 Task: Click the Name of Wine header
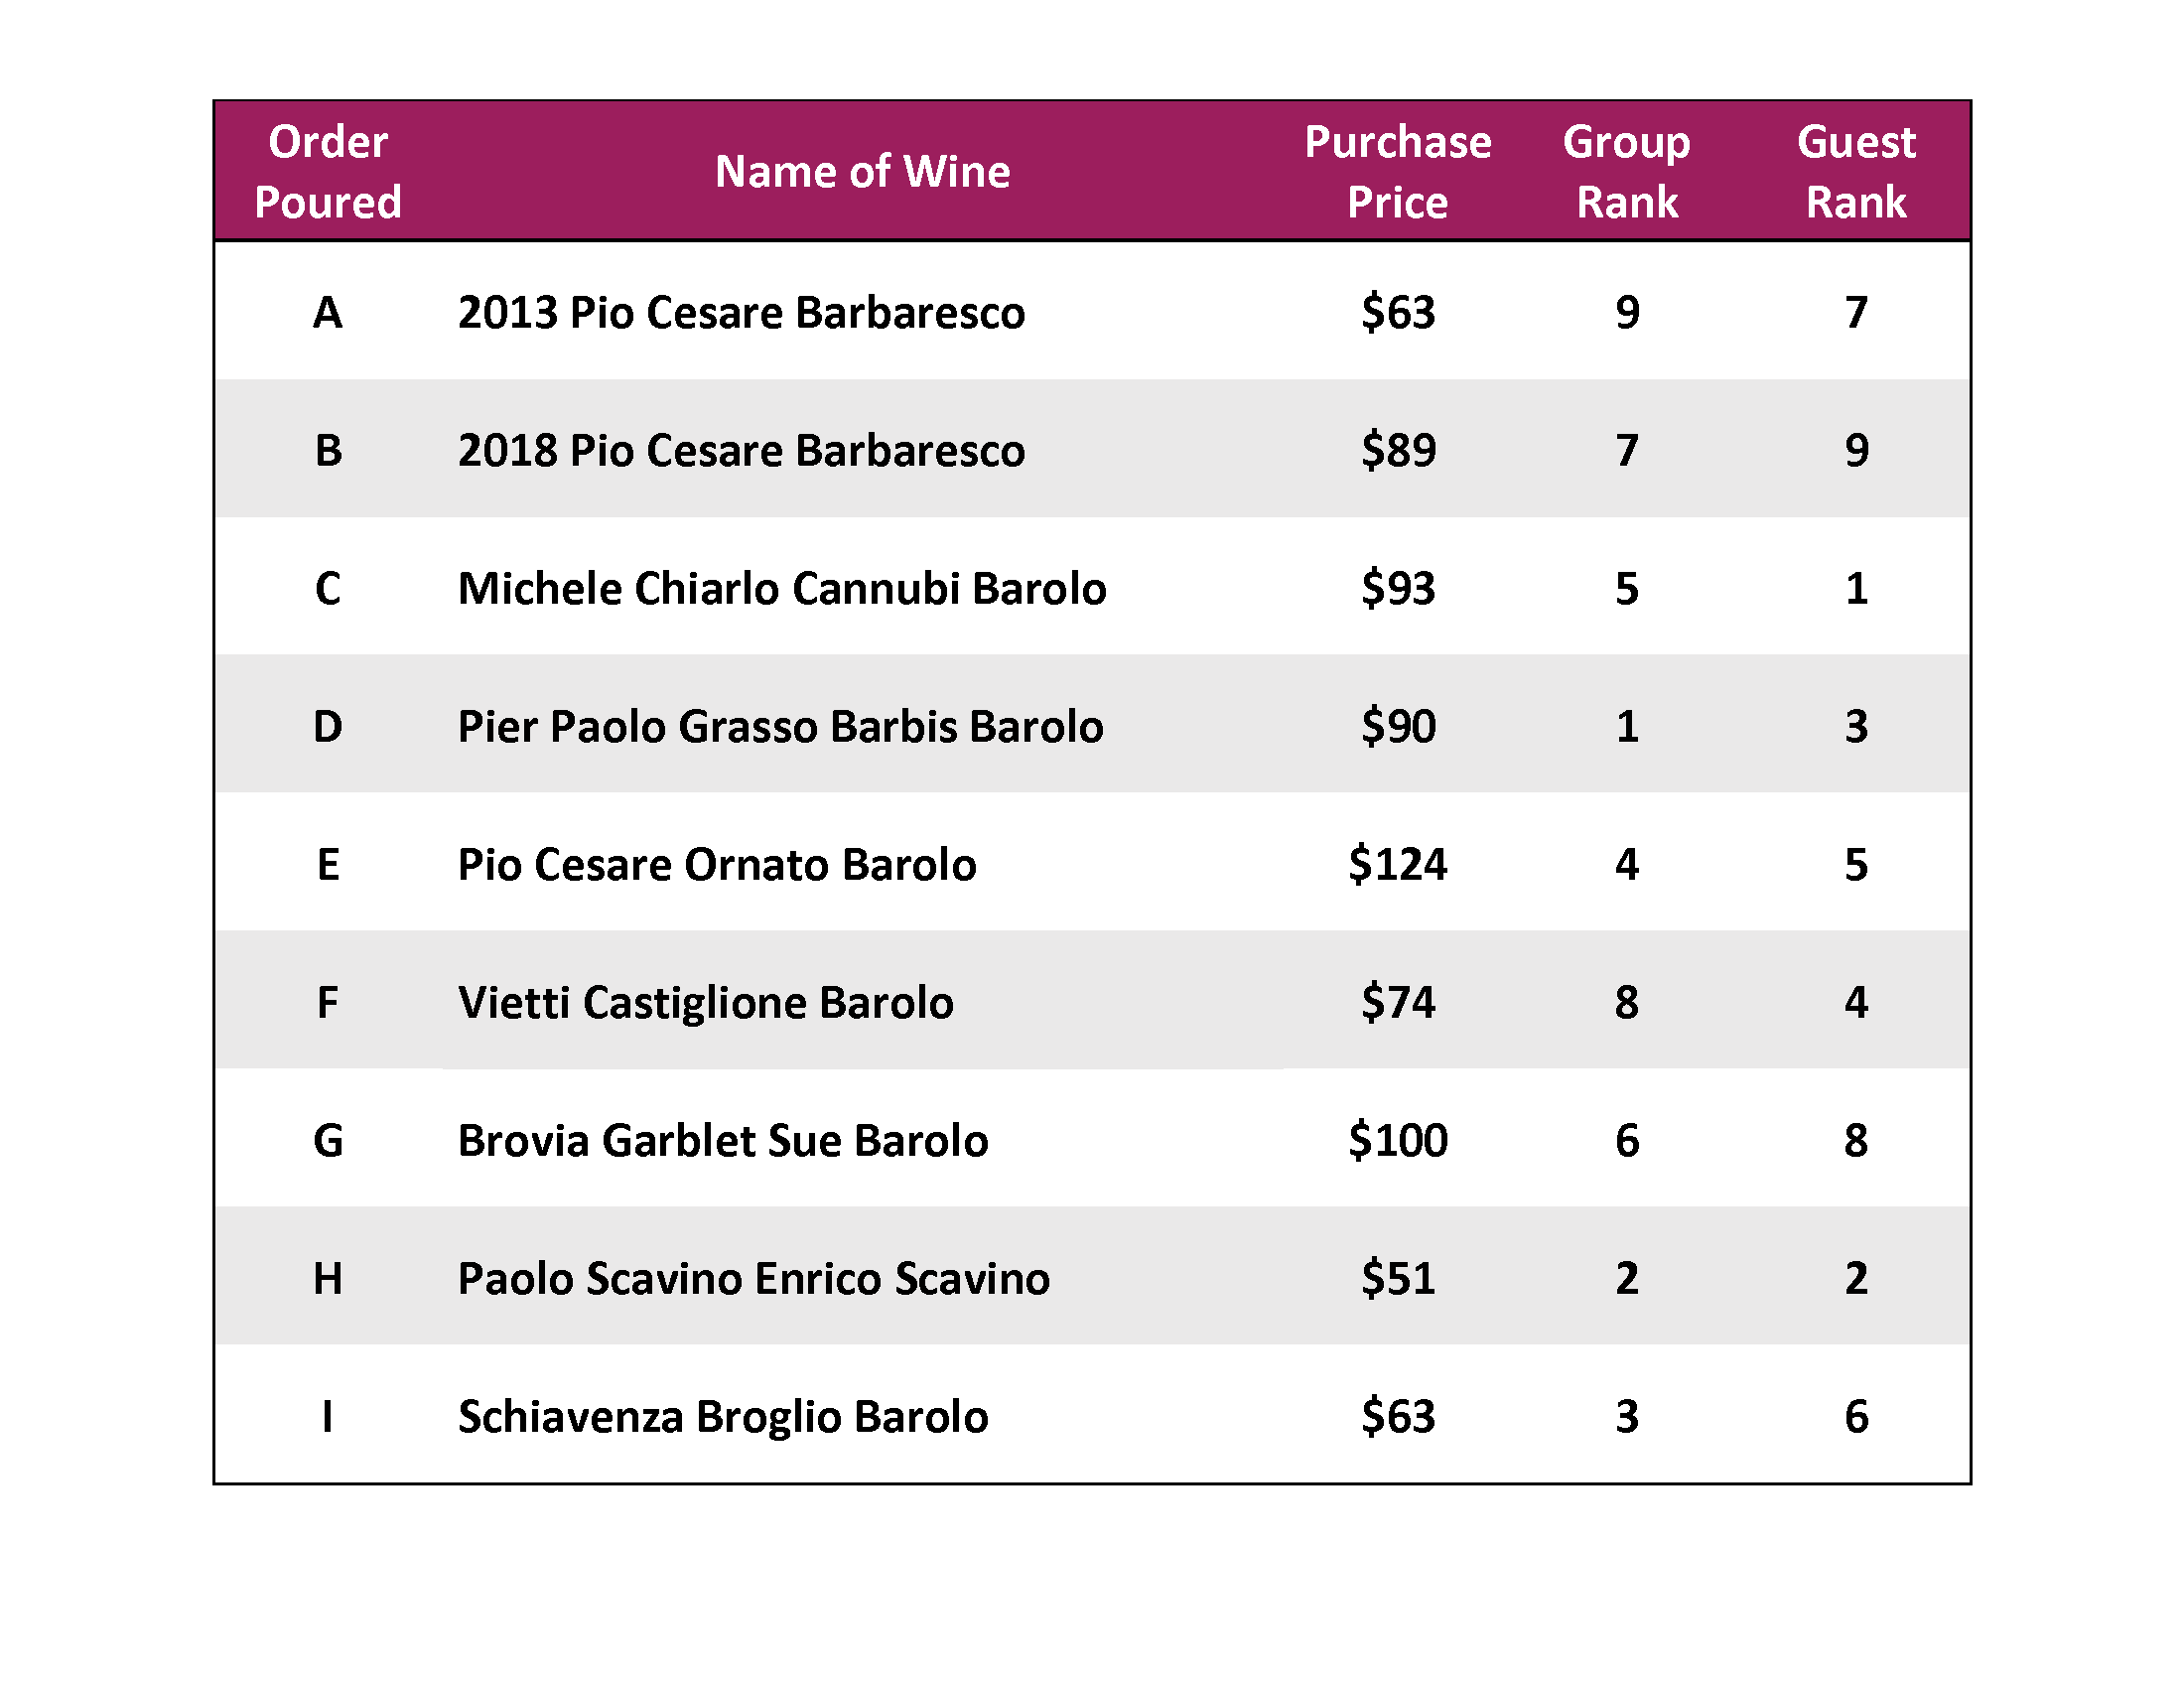pos(862,171)
